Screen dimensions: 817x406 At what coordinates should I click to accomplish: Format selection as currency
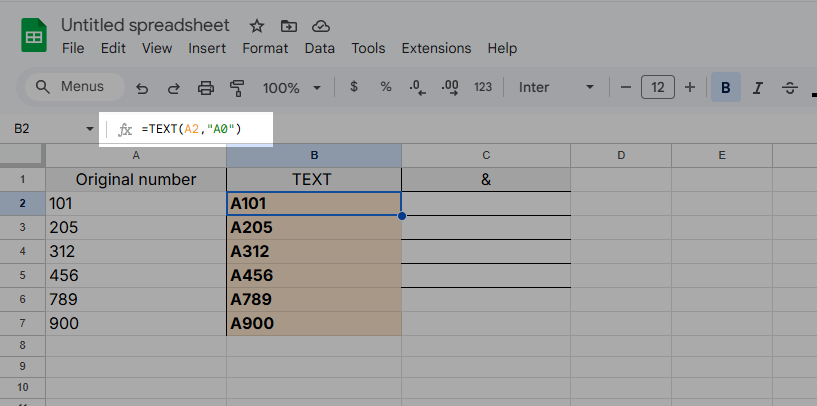click(x=354, y=87)
